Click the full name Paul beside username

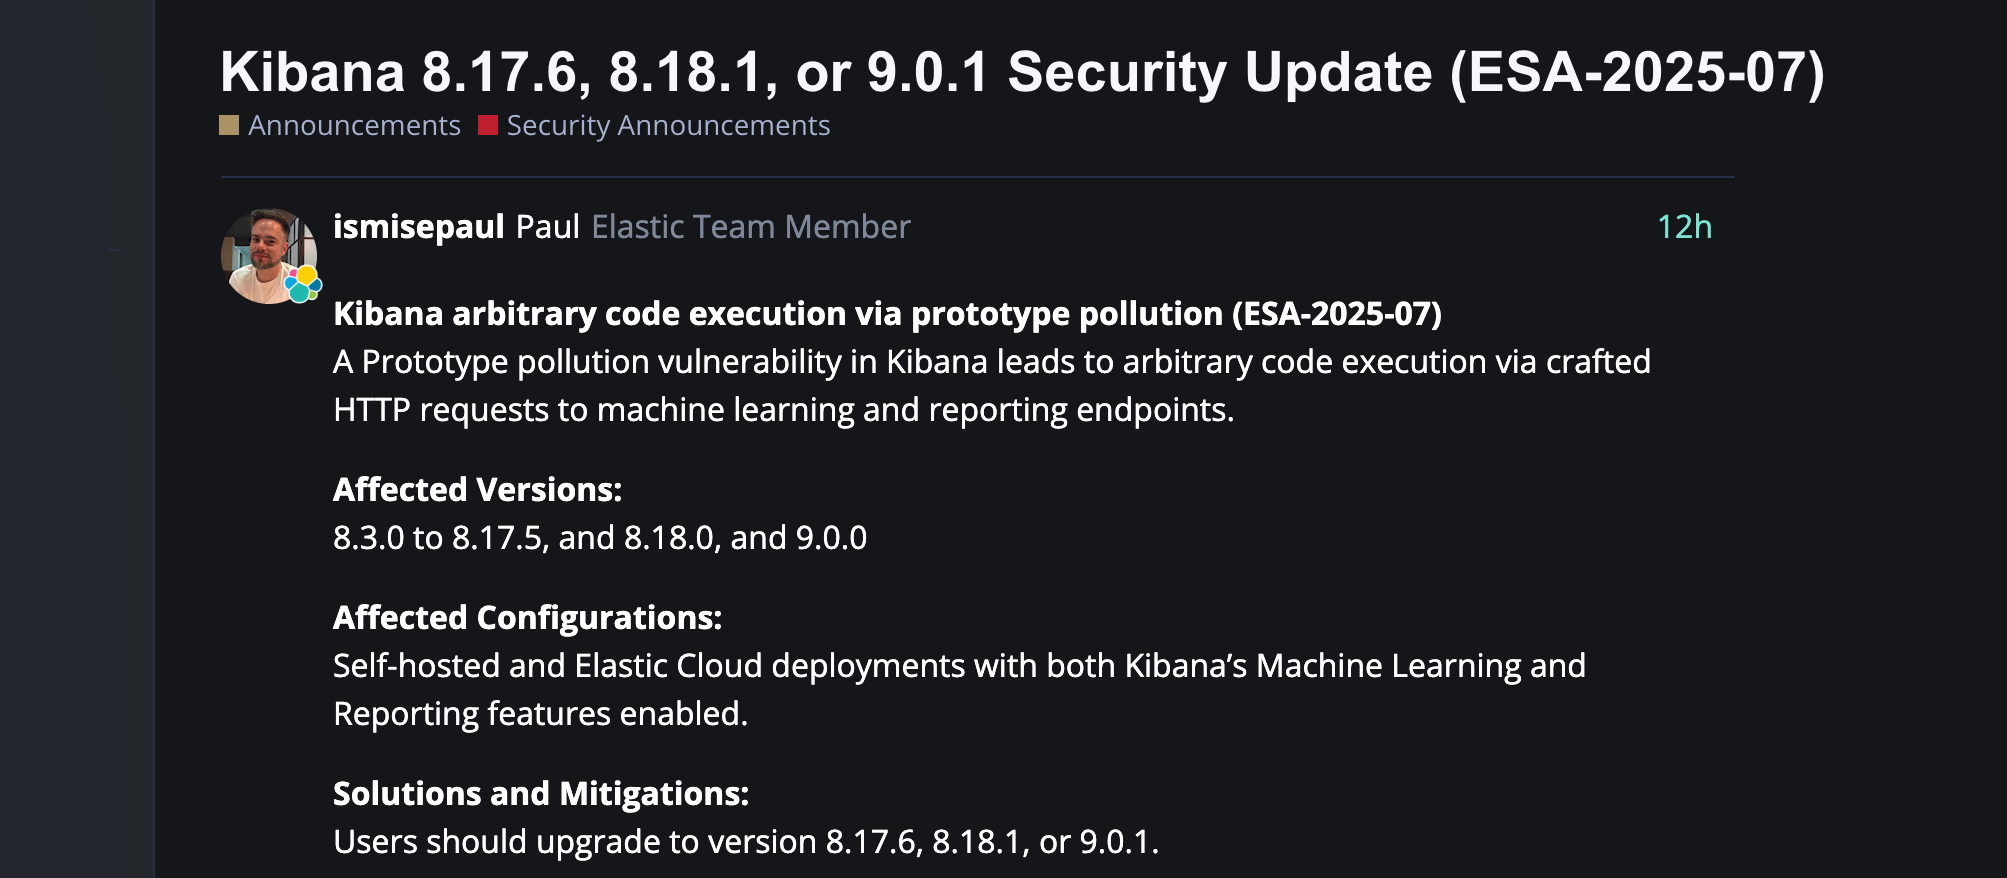[547, 227]
